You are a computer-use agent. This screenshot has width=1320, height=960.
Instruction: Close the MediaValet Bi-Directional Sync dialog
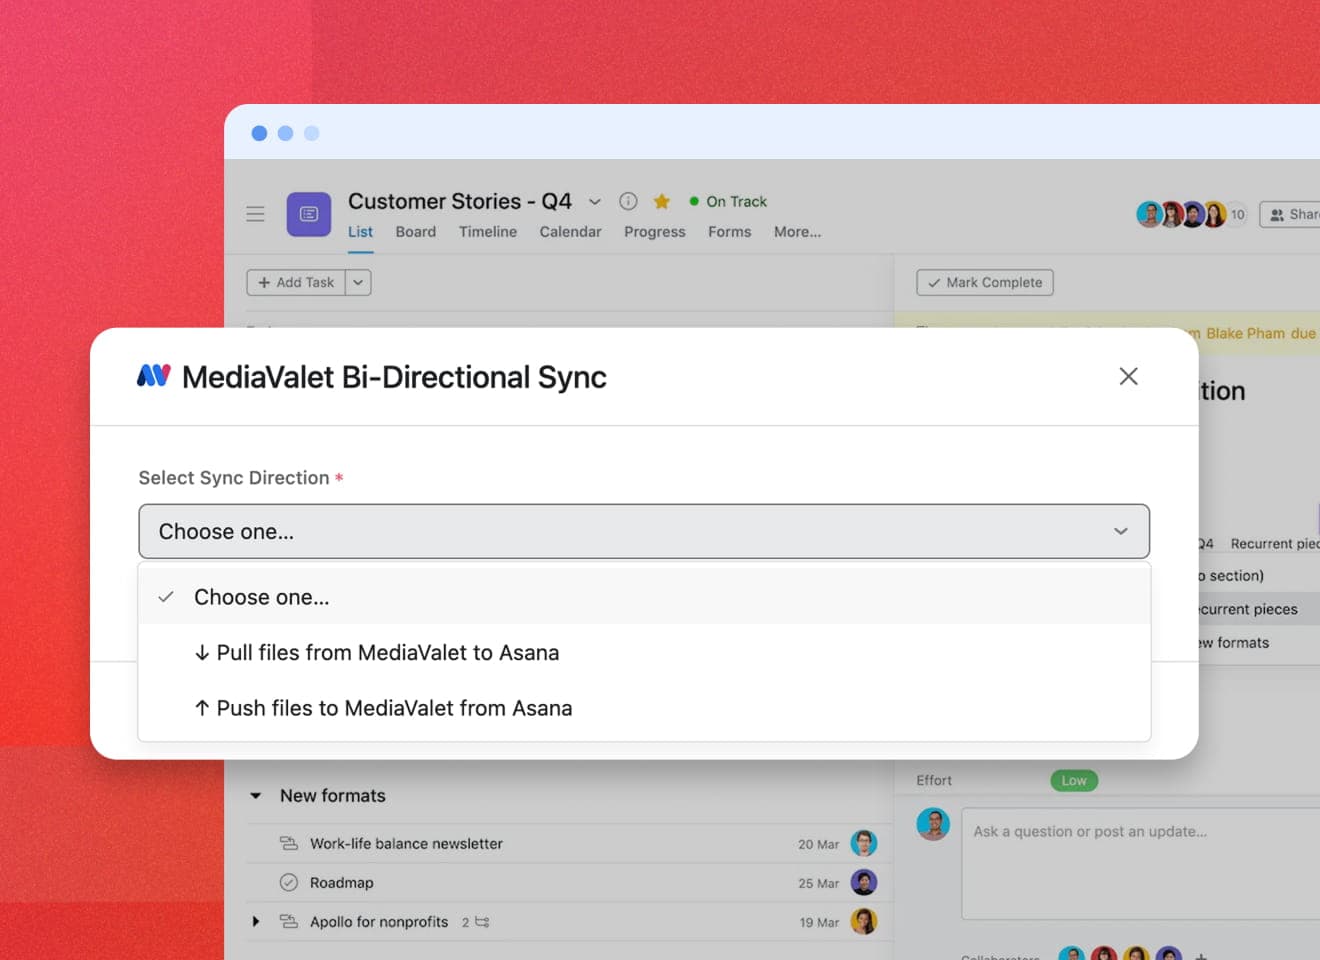click(x=1128, y=377)
